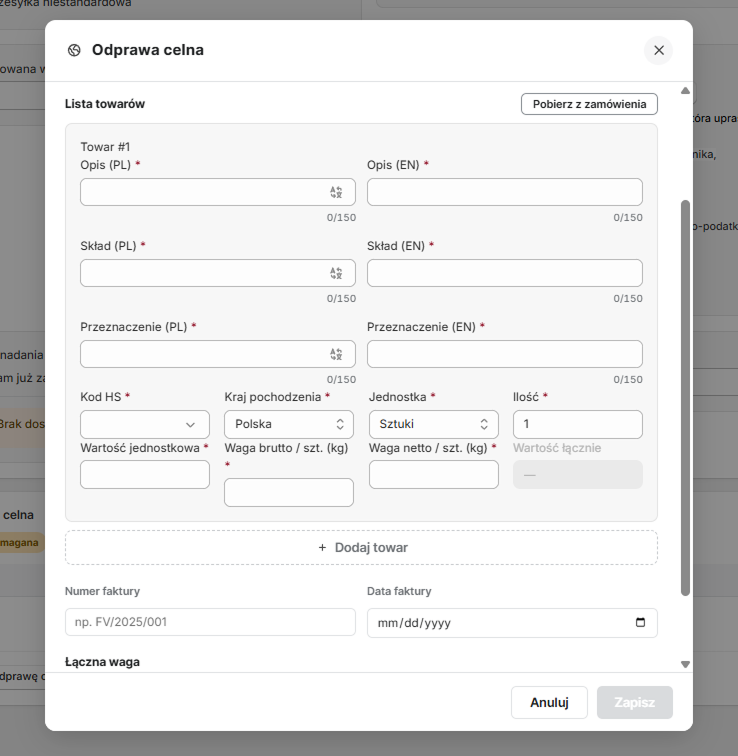Click Pobierz z zamówienia button
Viewport: 738px width, 756px height.
589,104
